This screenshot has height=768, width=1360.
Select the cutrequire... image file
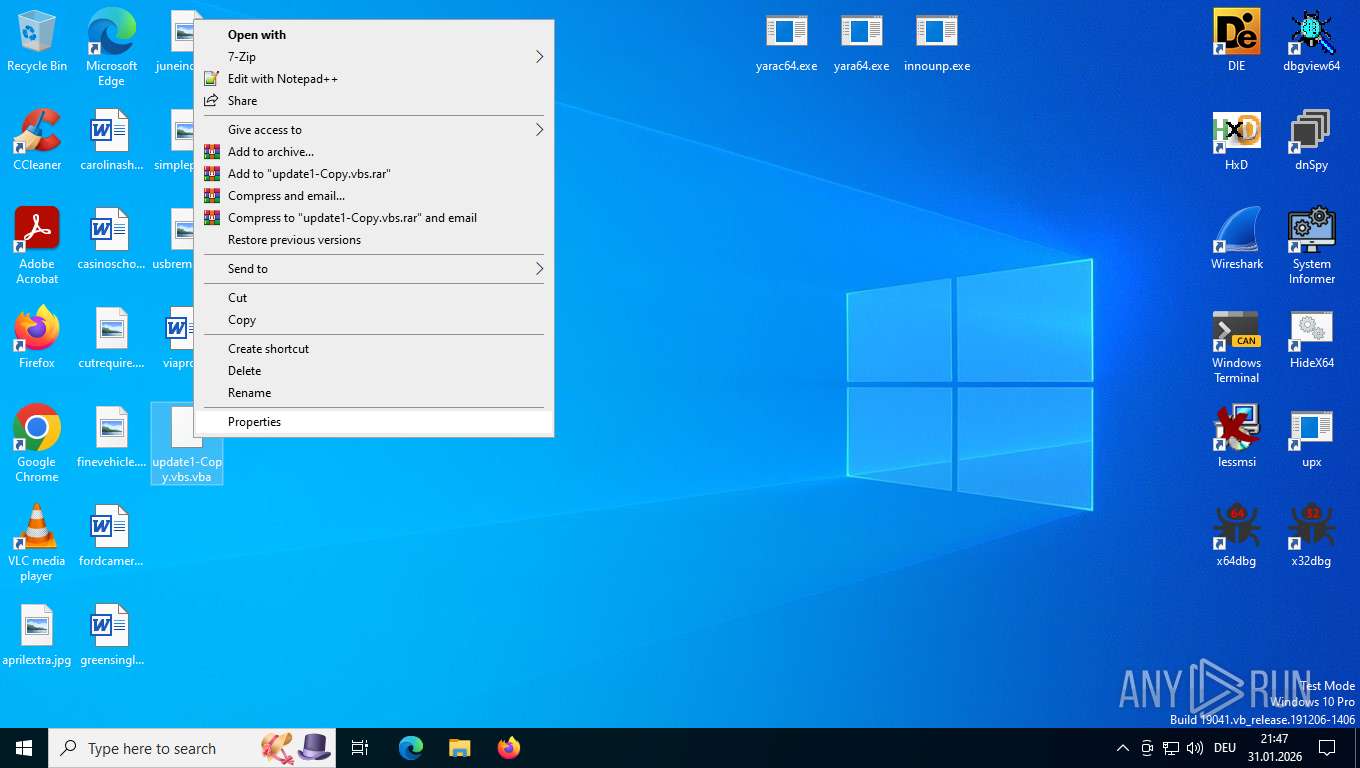point(111,339)
